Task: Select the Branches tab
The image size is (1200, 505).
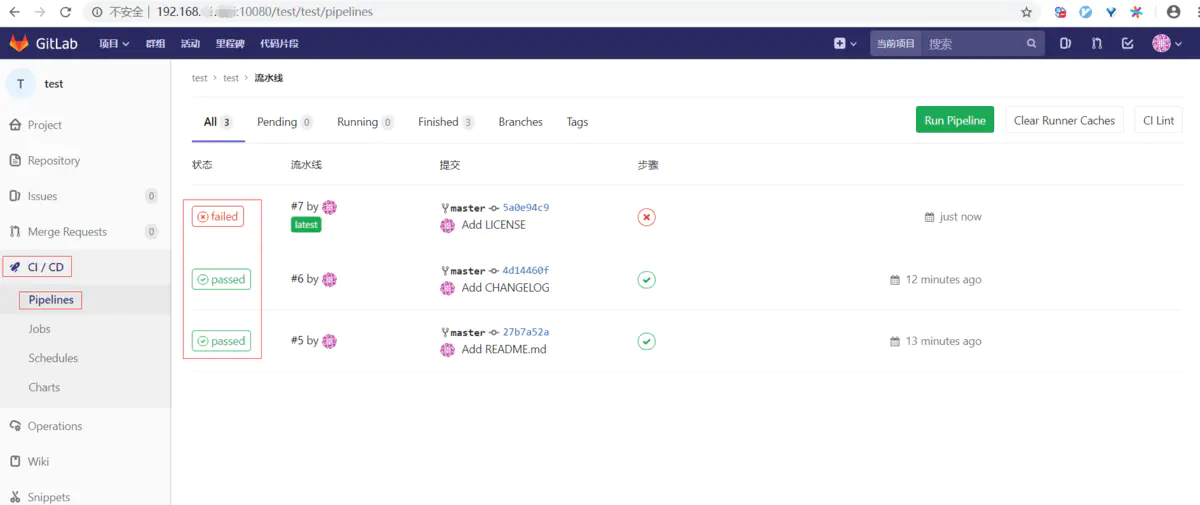Action: [520, 122]
